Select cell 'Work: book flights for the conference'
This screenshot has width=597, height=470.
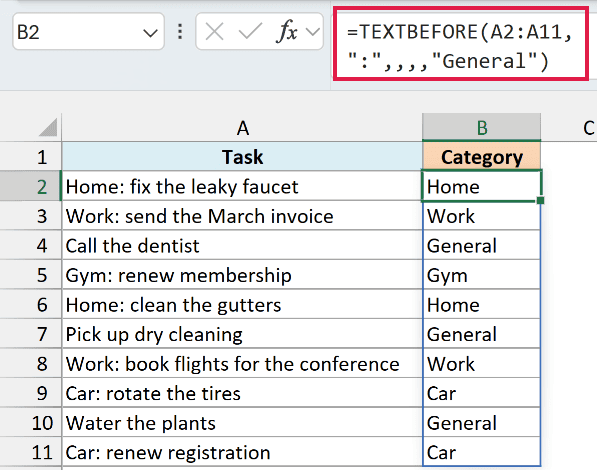tap(242, 363)
